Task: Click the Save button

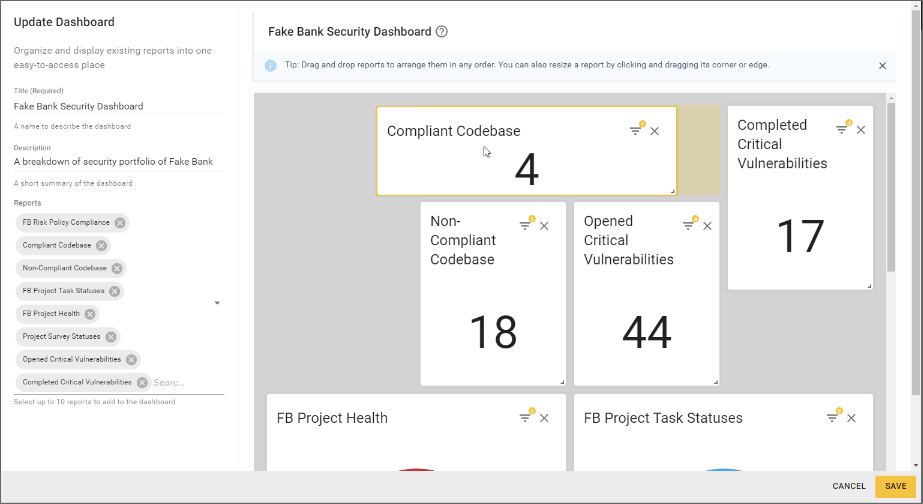Action: [895, 486]
